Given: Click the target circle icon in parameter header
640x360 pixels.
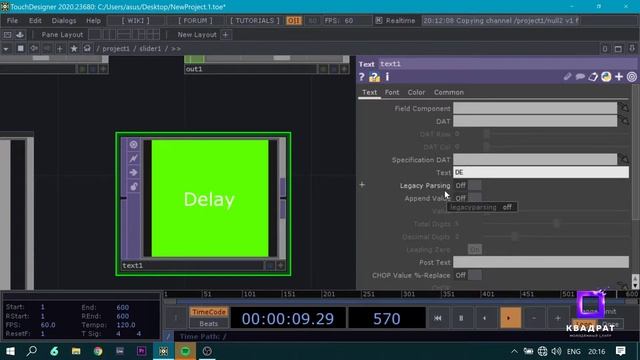Looking at the screenshot, I should click(x=631, y=77).
